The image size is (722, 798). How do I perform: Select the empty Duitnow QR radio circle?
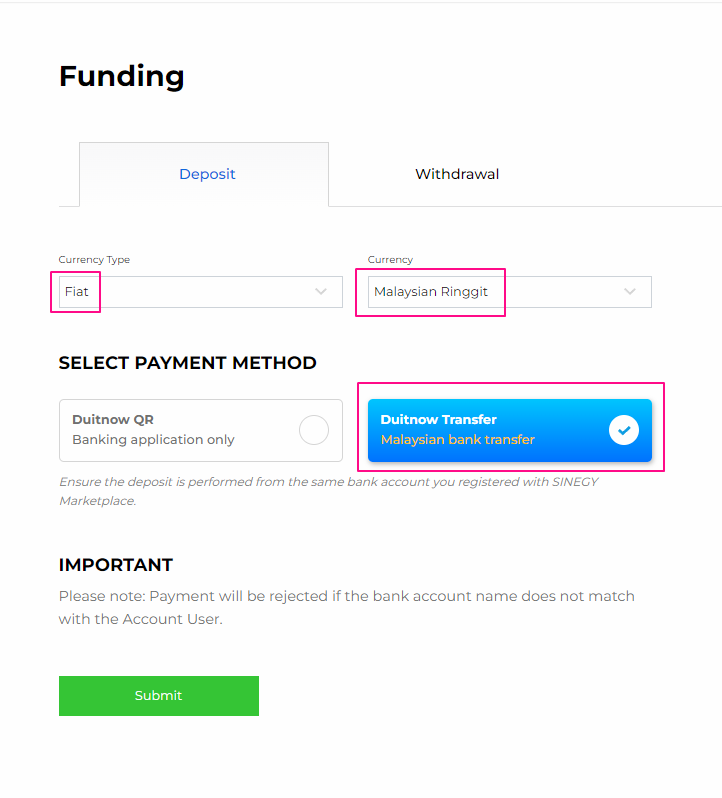point(314,430)
